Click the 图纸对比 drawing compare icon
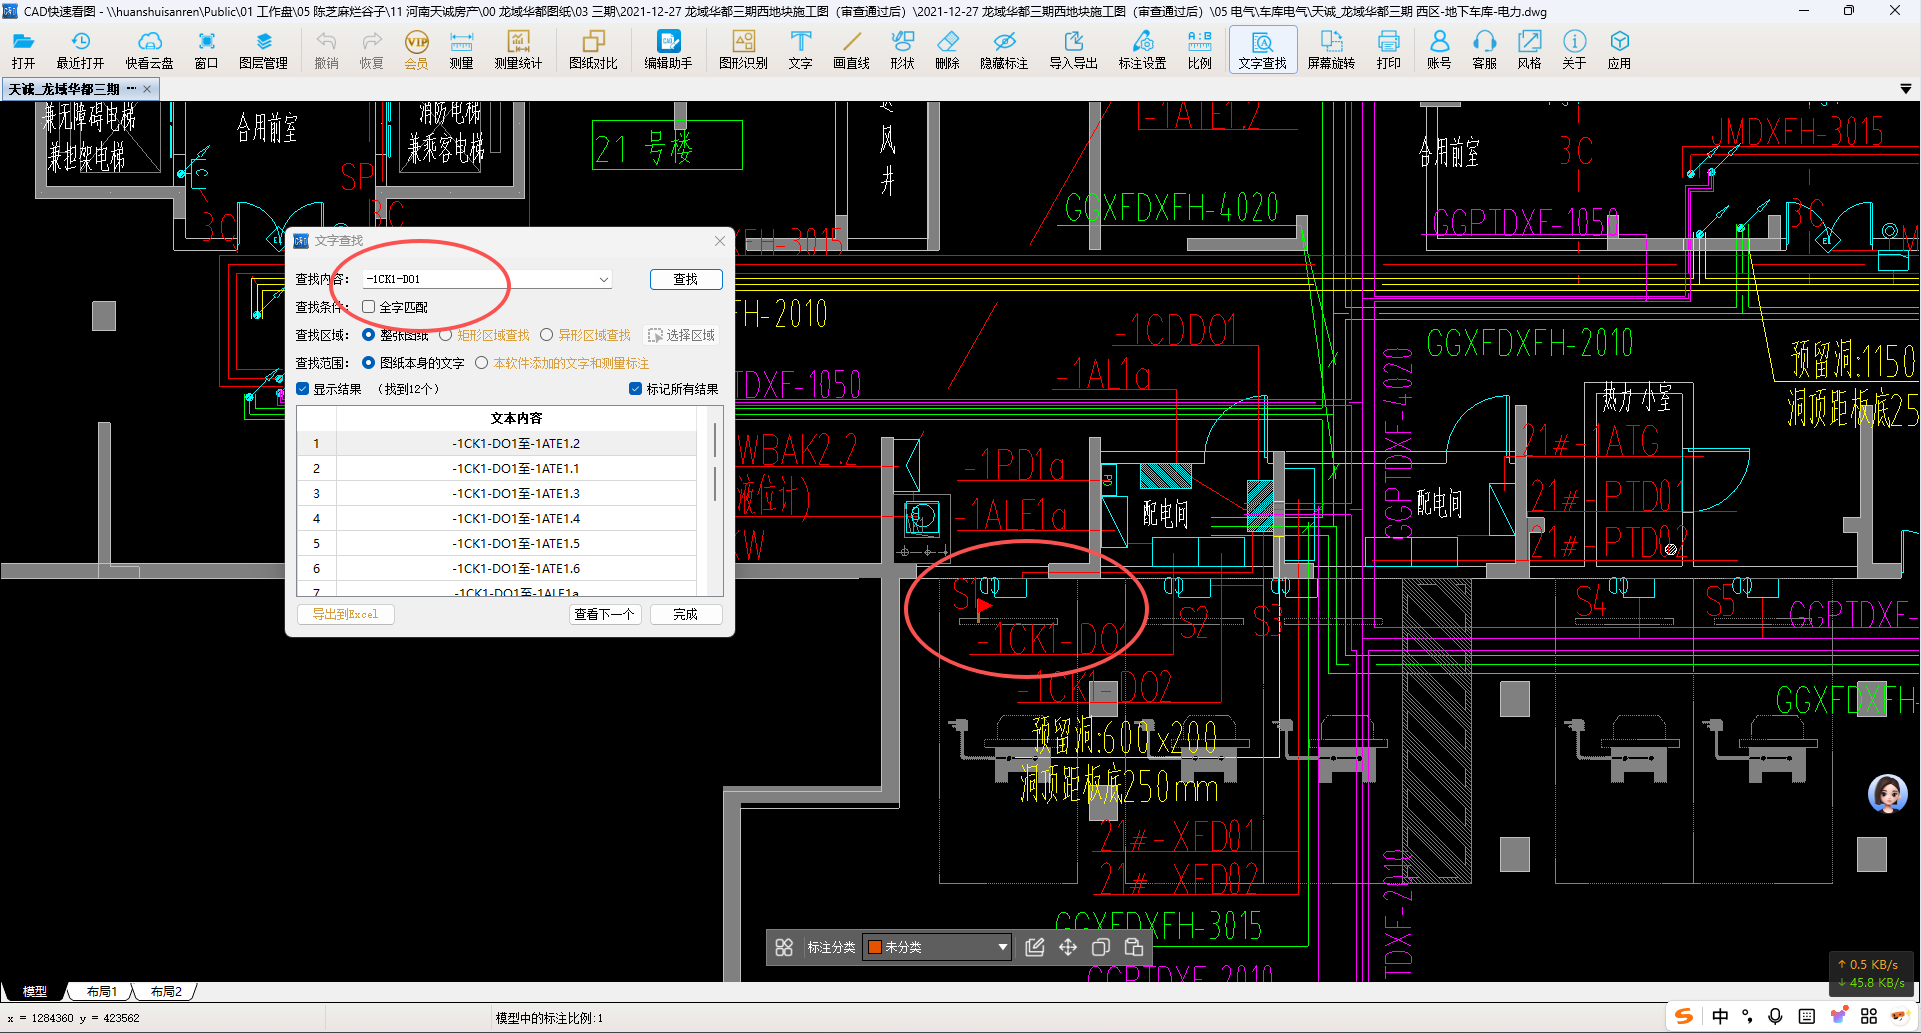This screenshot has height=1033, width=1921. pyautogui.click(x=593, y=49)
